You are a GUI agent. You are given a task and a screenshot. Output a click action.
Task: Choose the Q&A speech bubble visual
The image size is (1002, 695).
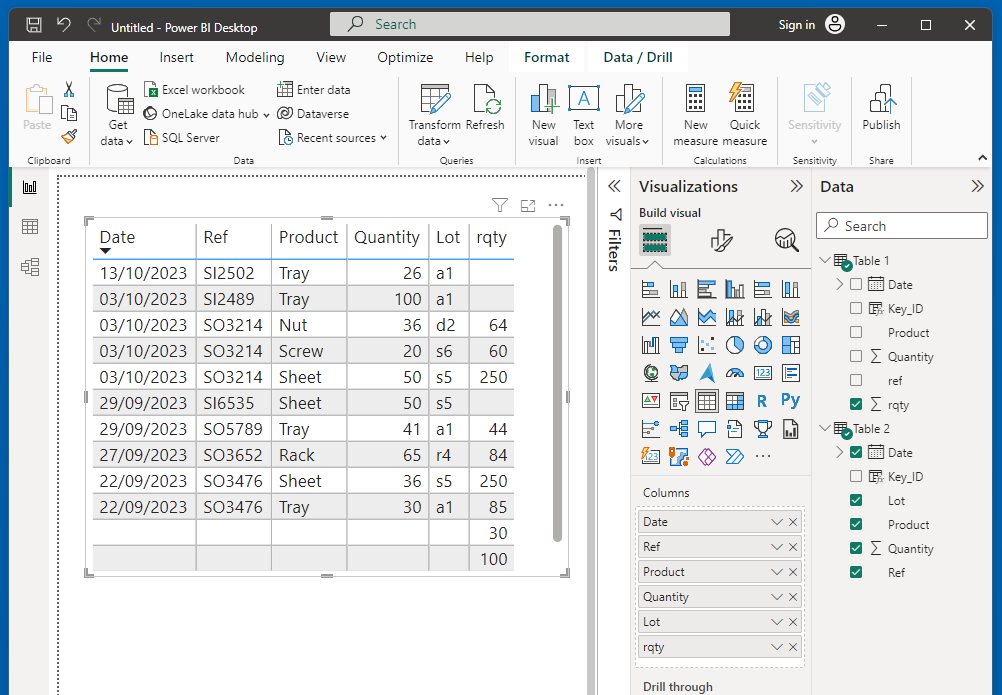[706, 429]
